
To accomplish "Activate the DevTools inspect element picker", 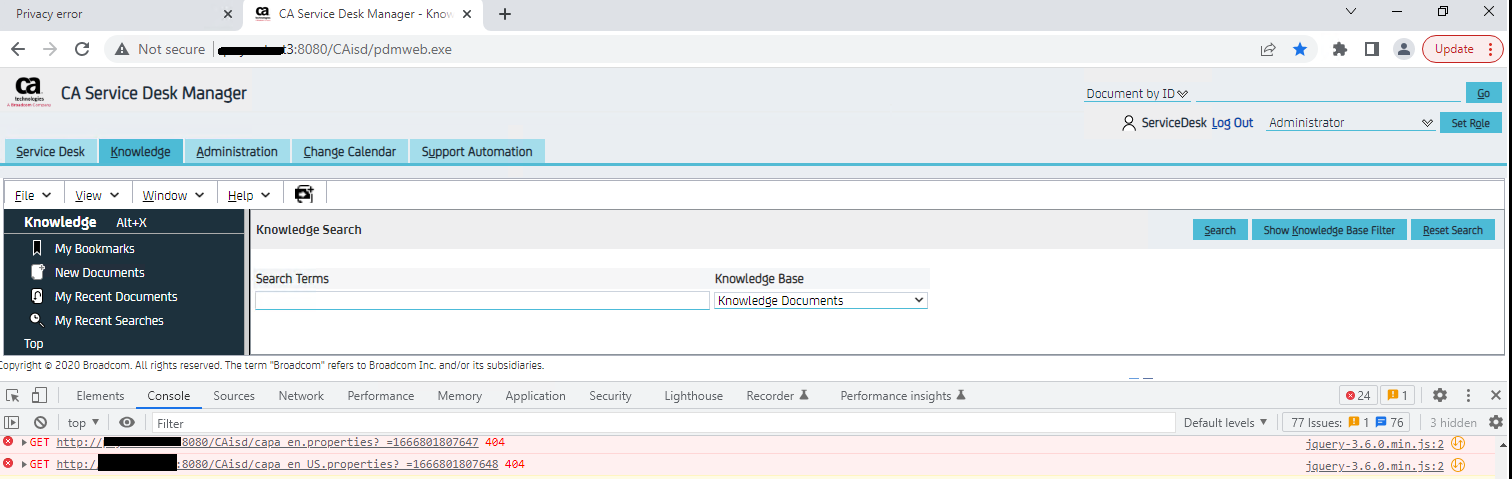I will (x=13, y=395).
